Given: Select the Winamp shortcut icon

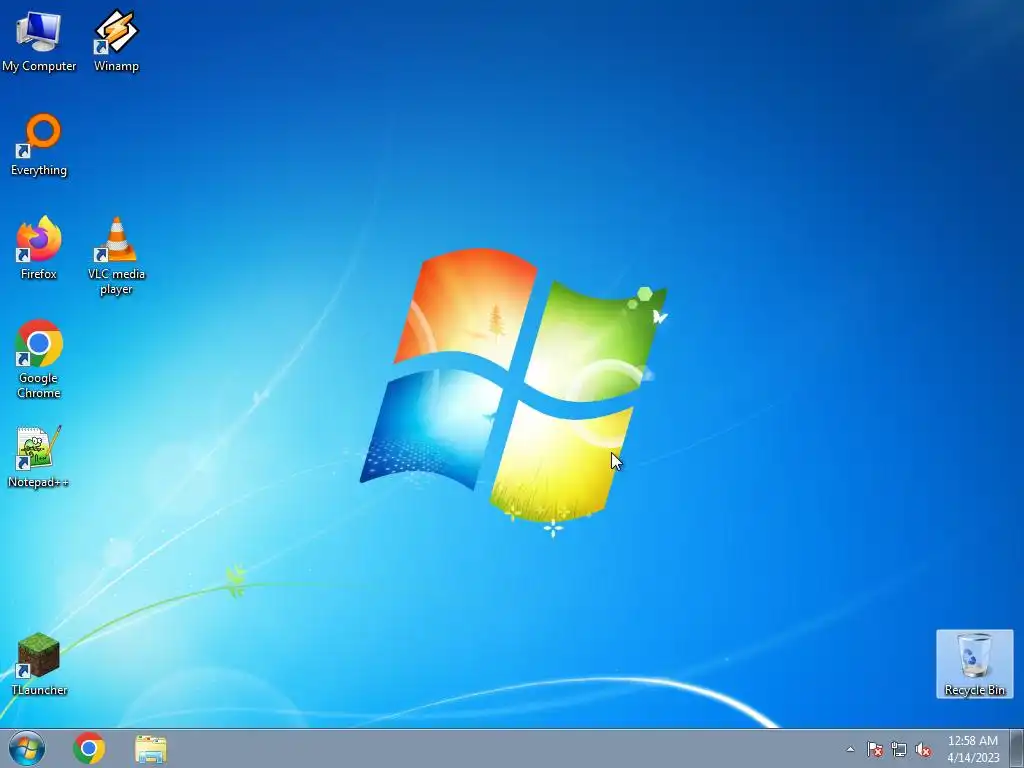Looking at the screenshot, I should tap(116, 40).
